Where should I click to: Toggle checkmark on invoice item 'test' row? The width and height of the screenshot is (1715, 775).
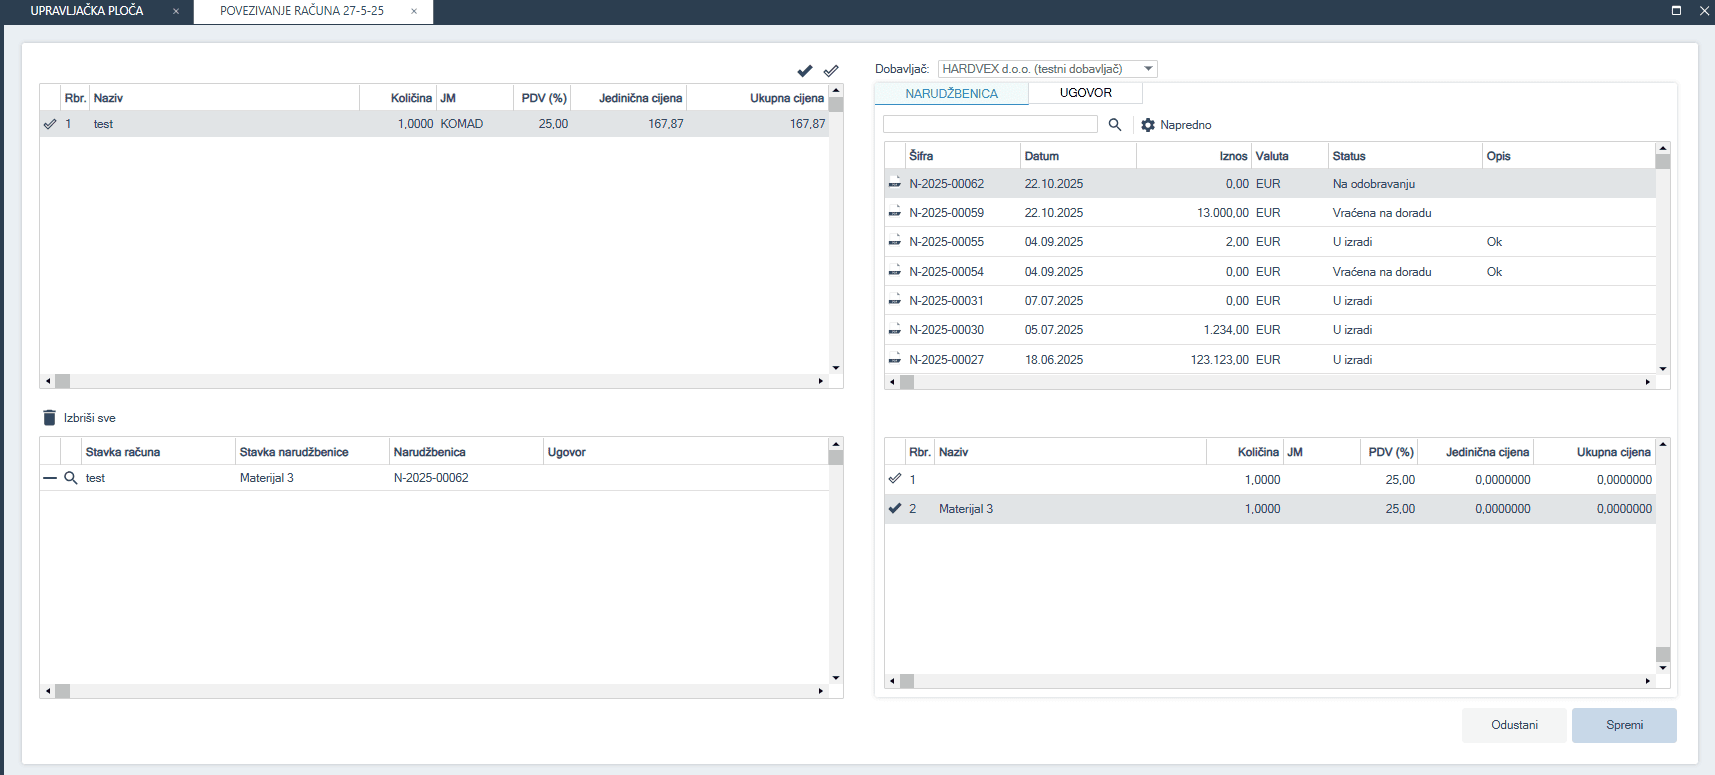click(50, 124)
